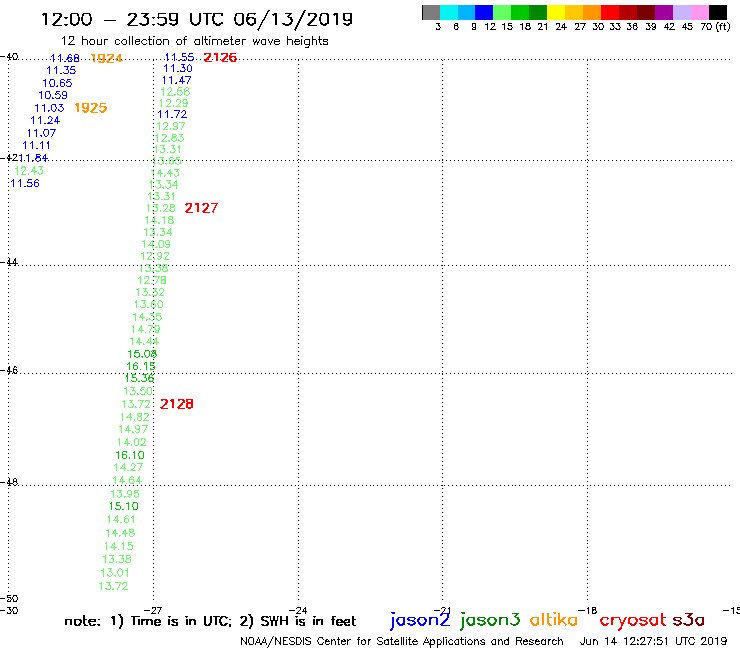The image size is (740, 650).
Task: Click the wave height value 13.95
Action: 125,494
